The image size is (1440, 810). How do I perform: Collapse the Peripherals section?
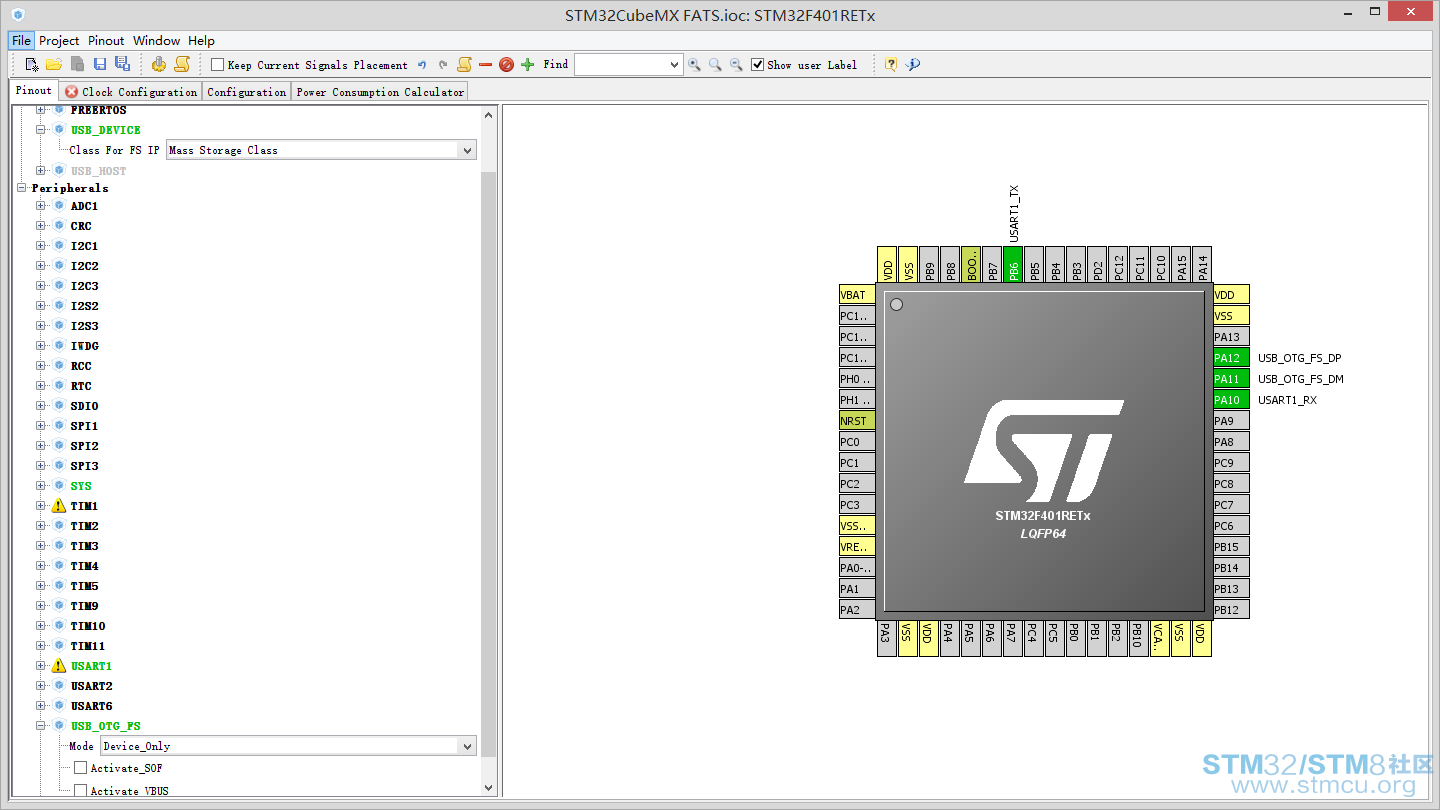point(21,188)
